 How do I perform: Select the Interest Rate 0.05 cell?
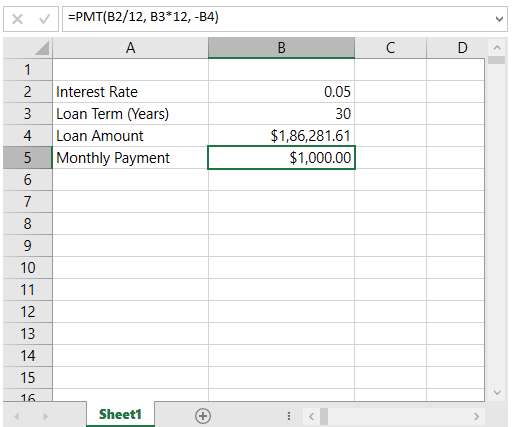click(281, 92)
